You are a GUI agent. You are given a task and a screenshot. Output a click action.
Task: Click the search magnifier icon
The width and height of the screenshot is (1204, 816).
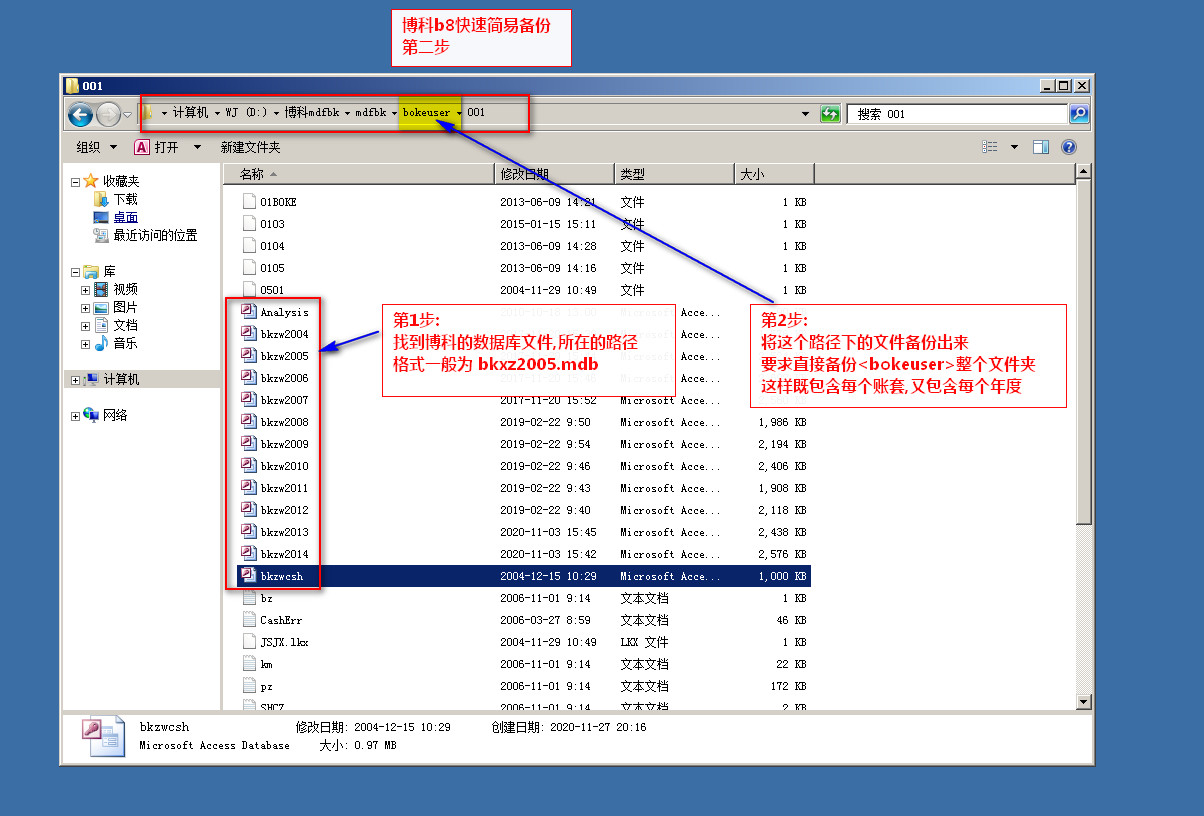pyautogui.click(x=1079, y=114)
